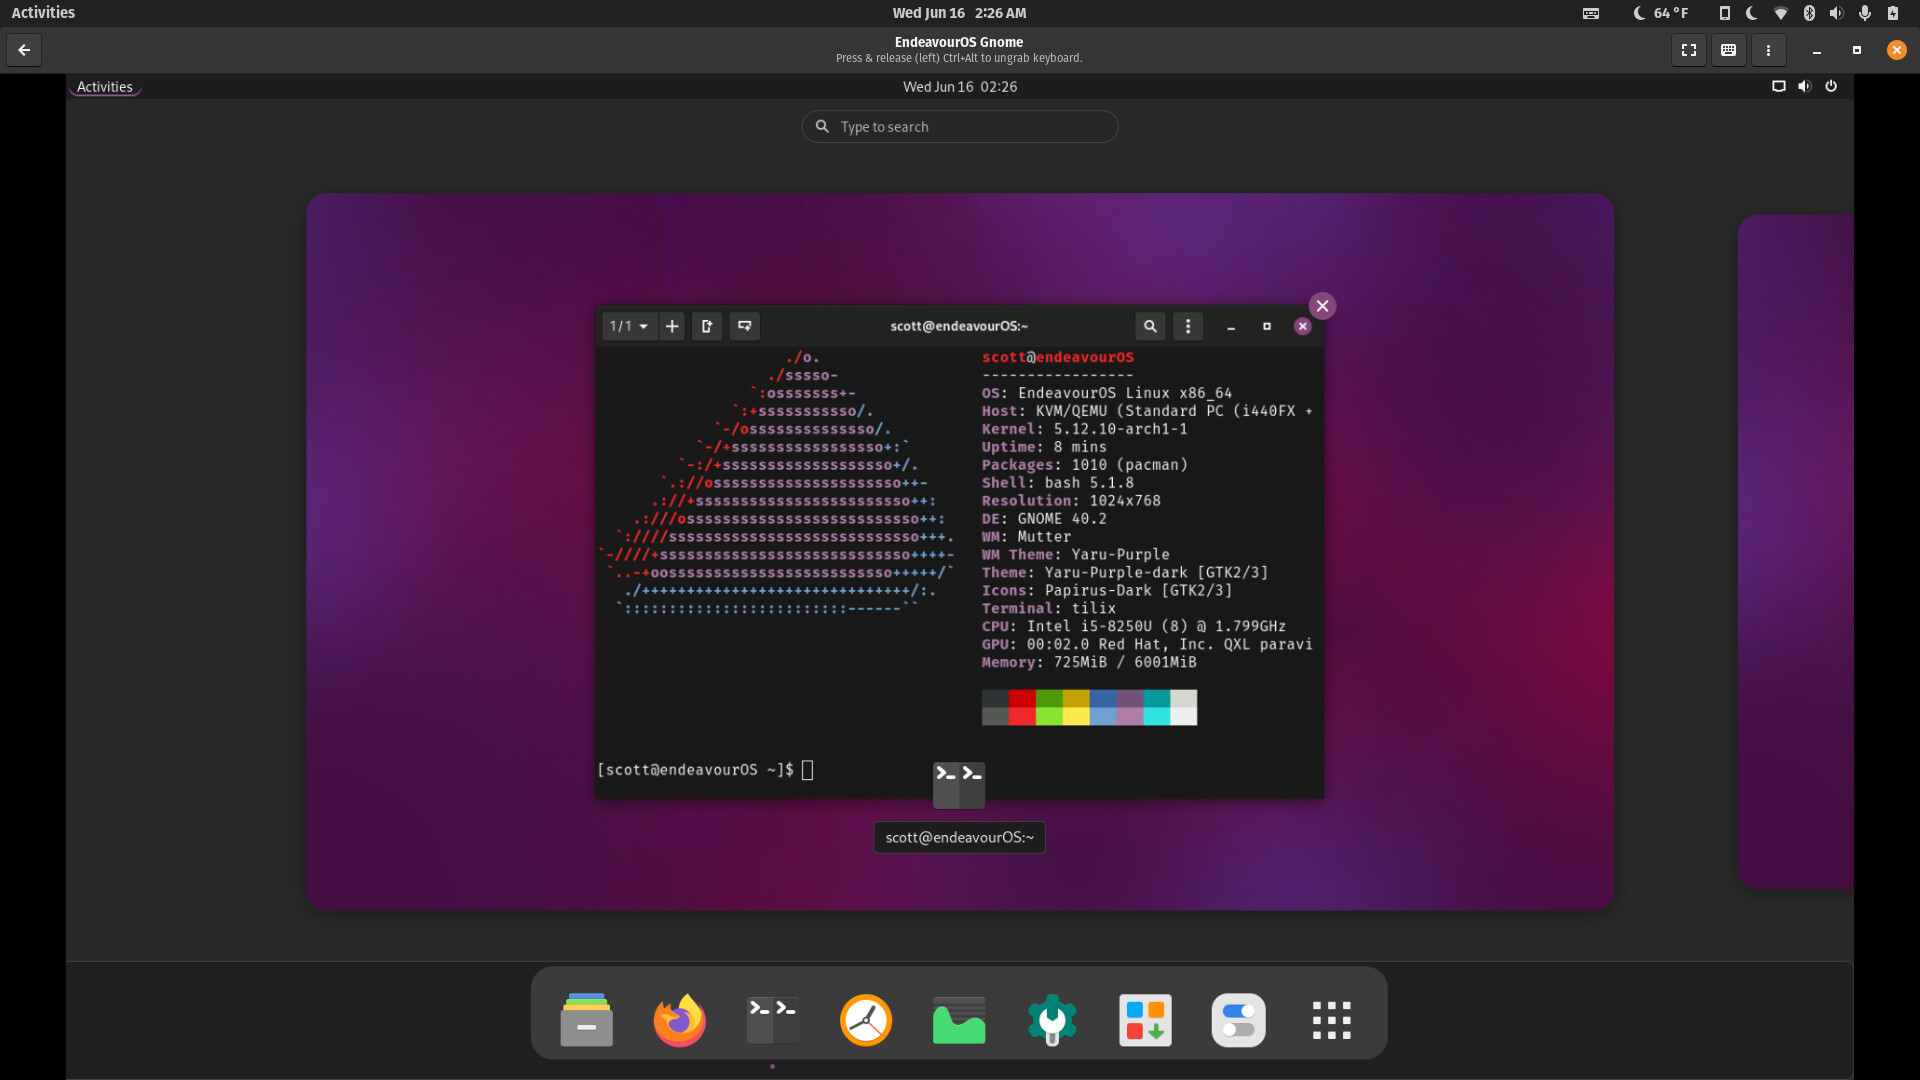The height and width of the screenshot is (1080, 1920).
Task: Open the teal gear wrench dash icon
Action: (x=1052, y=1020)
